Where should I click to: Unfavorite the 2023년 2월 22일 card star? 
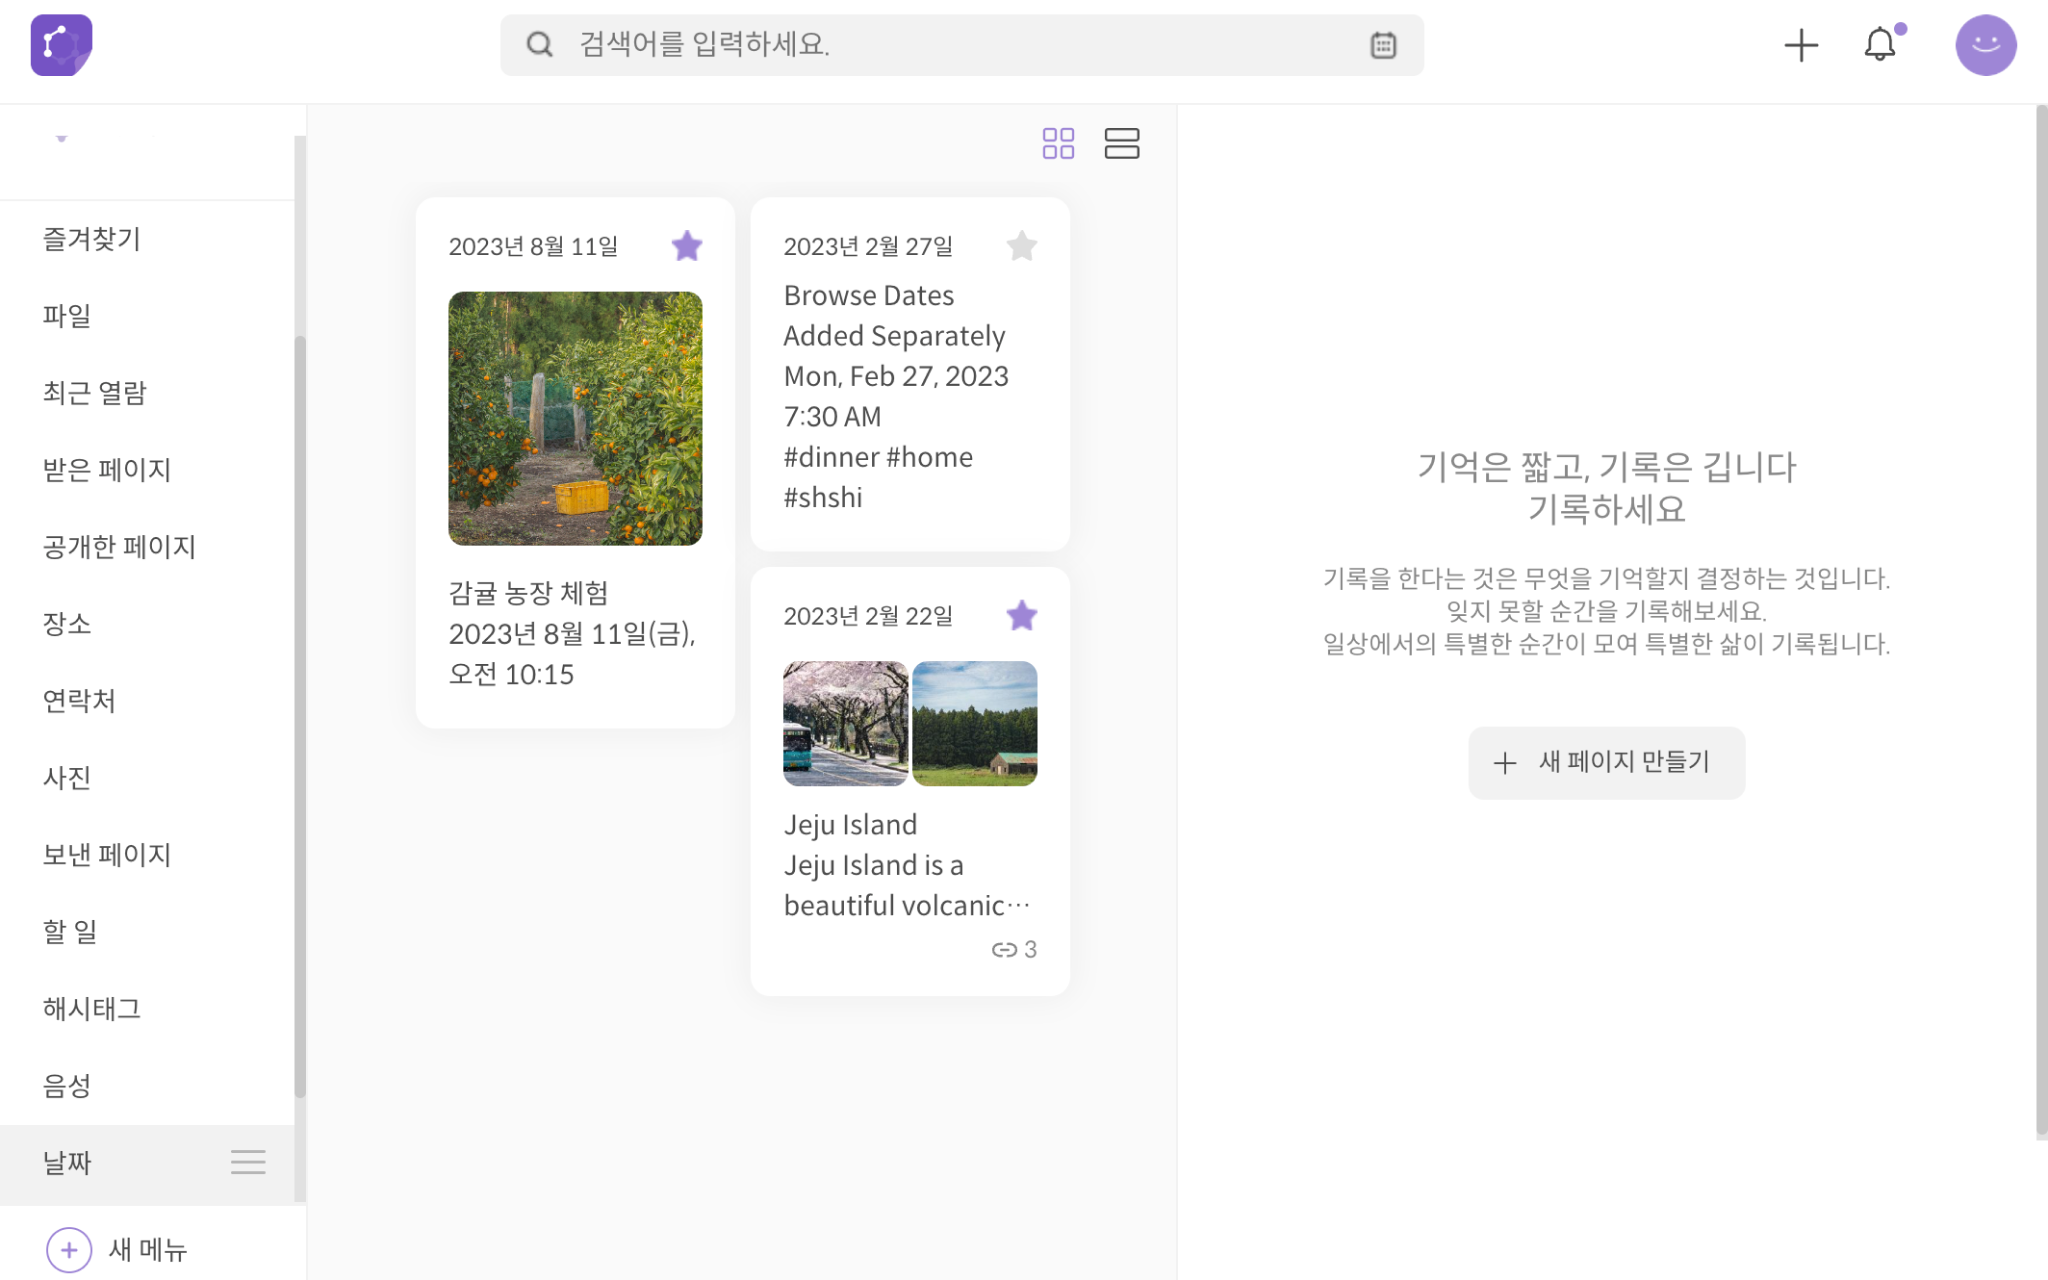click(1022, 616)
